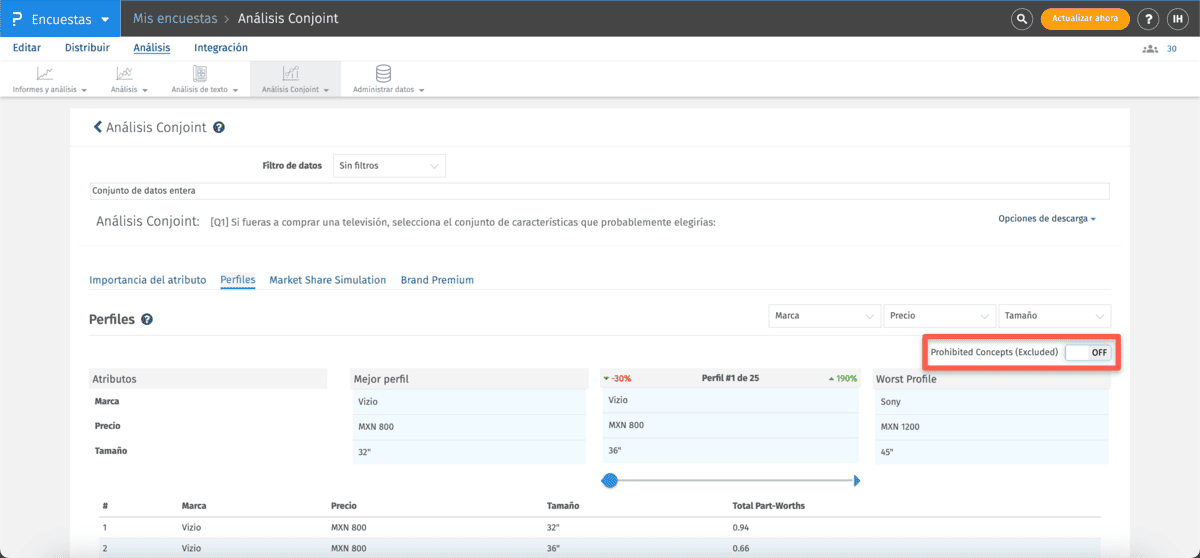
Task: Expand the Filtro de datos dropdown
Action: [389, 165]
